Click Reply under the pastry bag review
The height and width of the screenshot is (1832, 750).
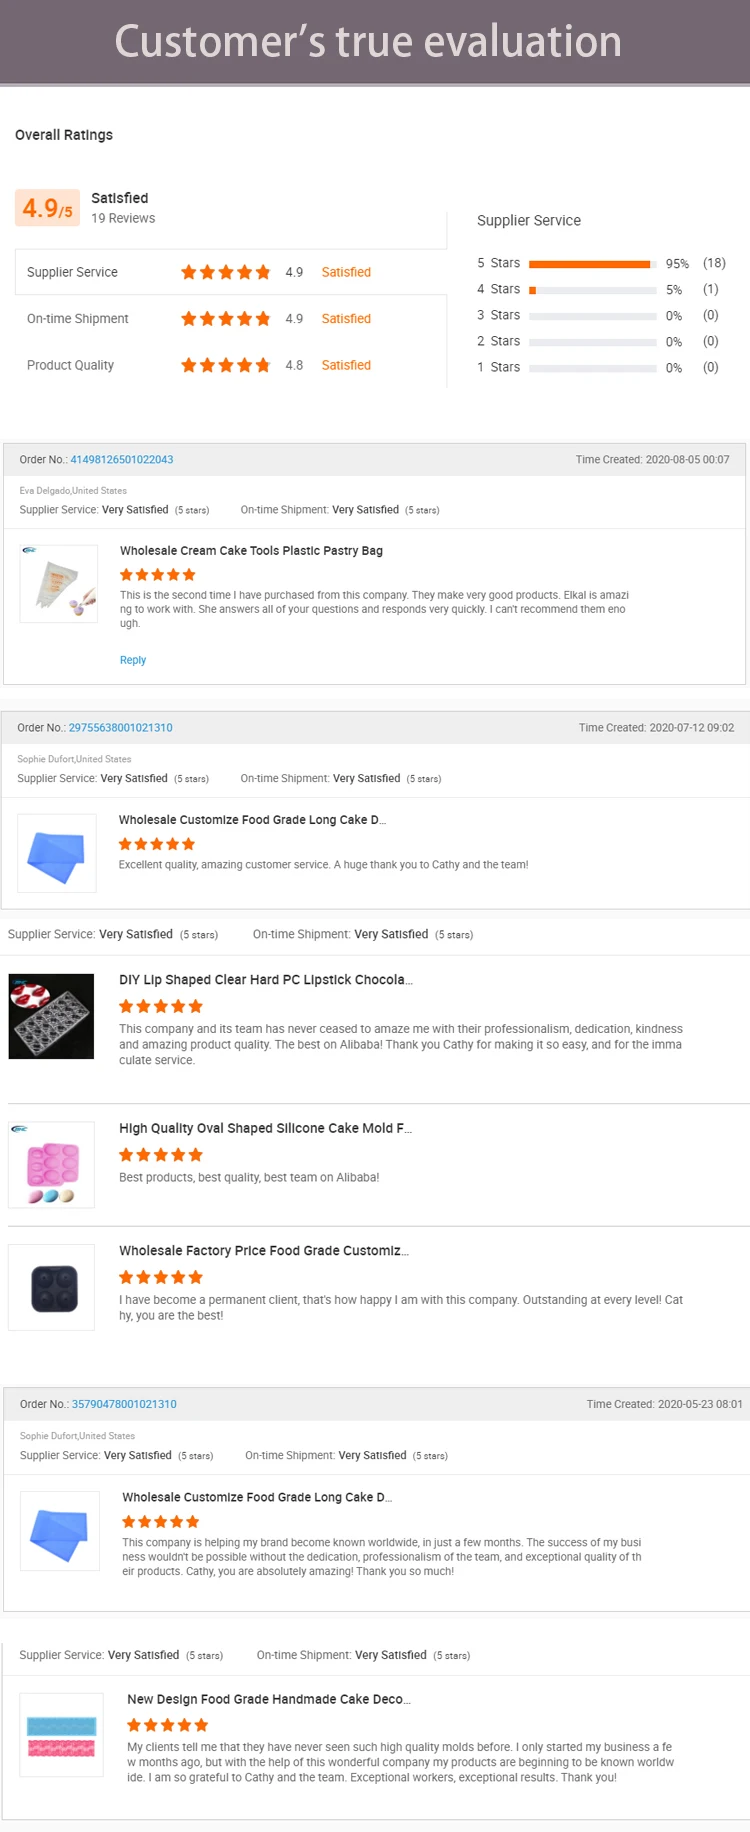tap(133, 660)
